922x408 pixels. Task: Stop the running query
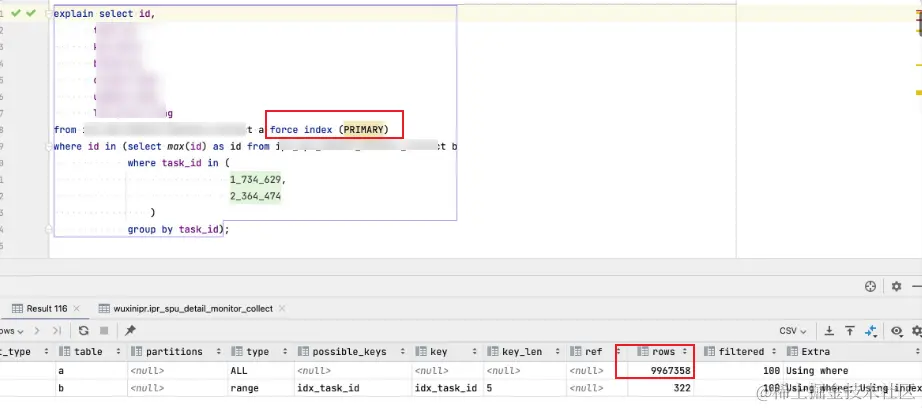click(x=103, y=331)
